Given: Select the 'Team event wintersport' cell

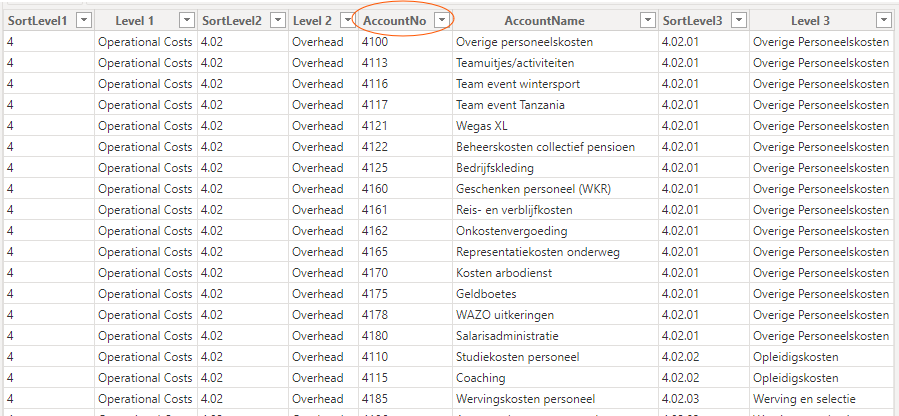Looking at the screenshot, I should click(555, 84).
